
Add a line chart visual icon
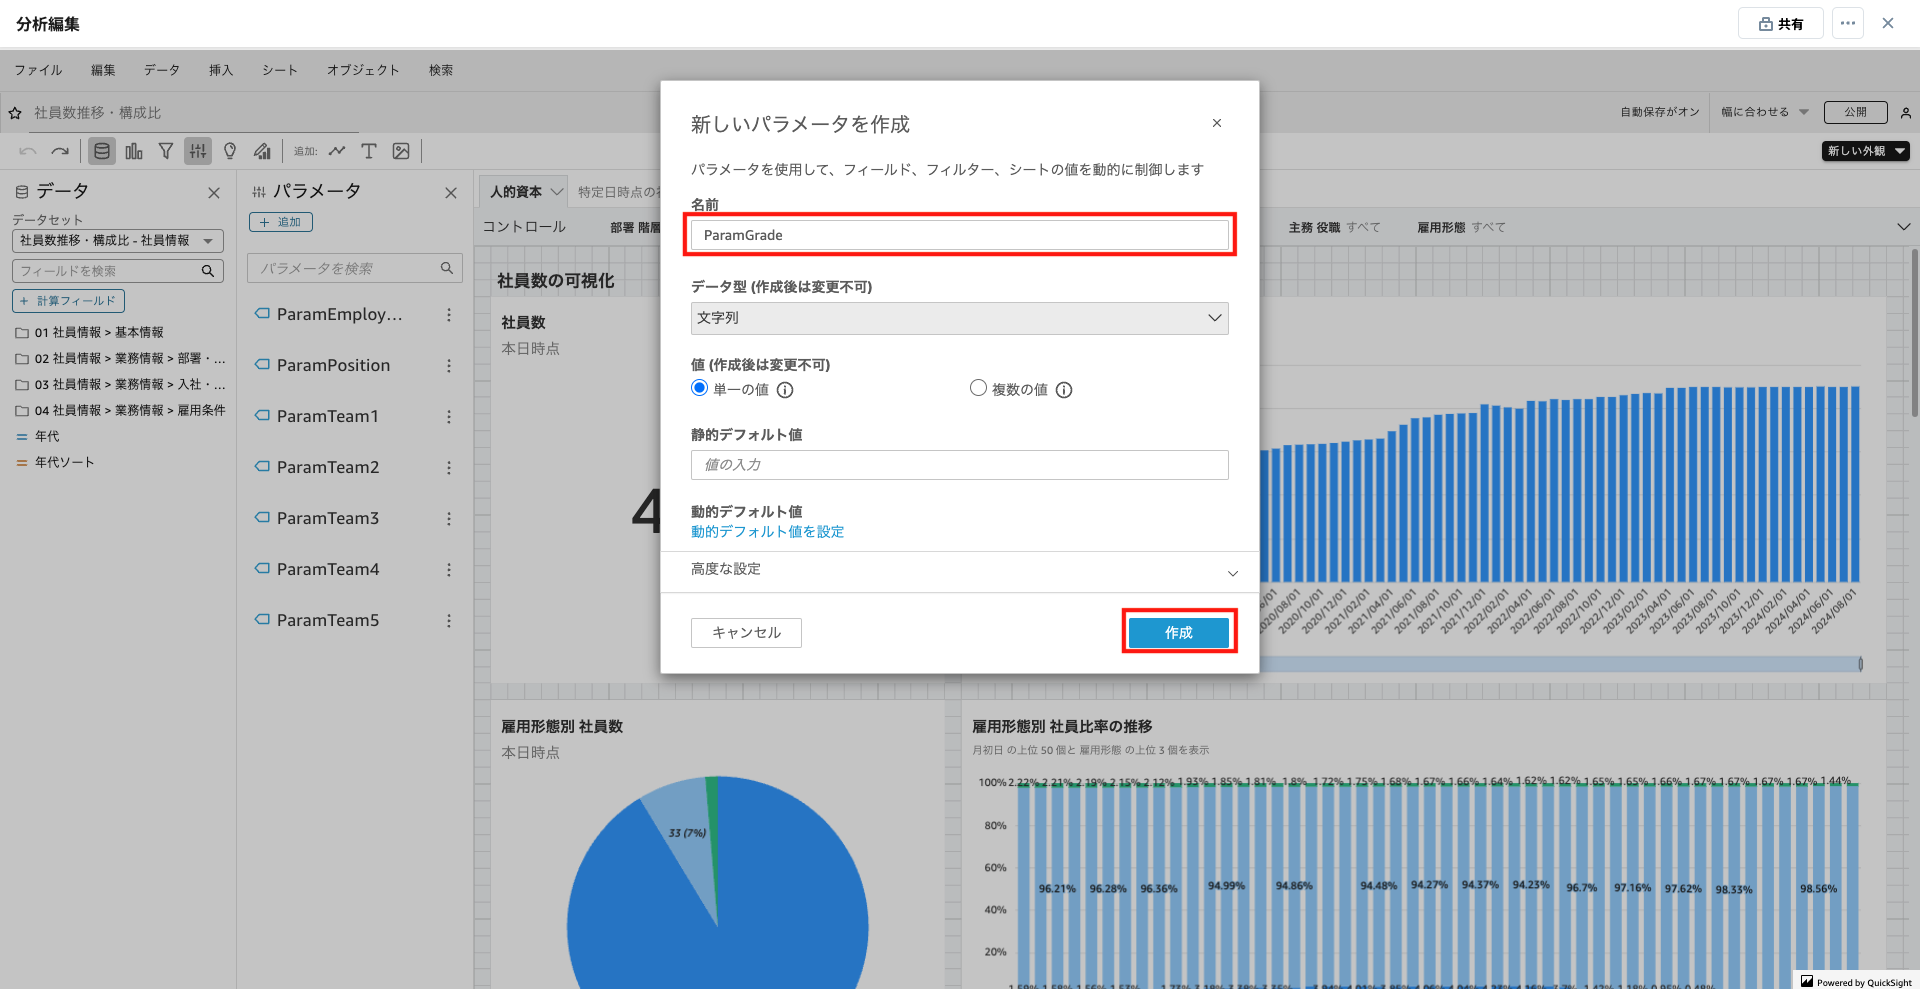[337, 151]
